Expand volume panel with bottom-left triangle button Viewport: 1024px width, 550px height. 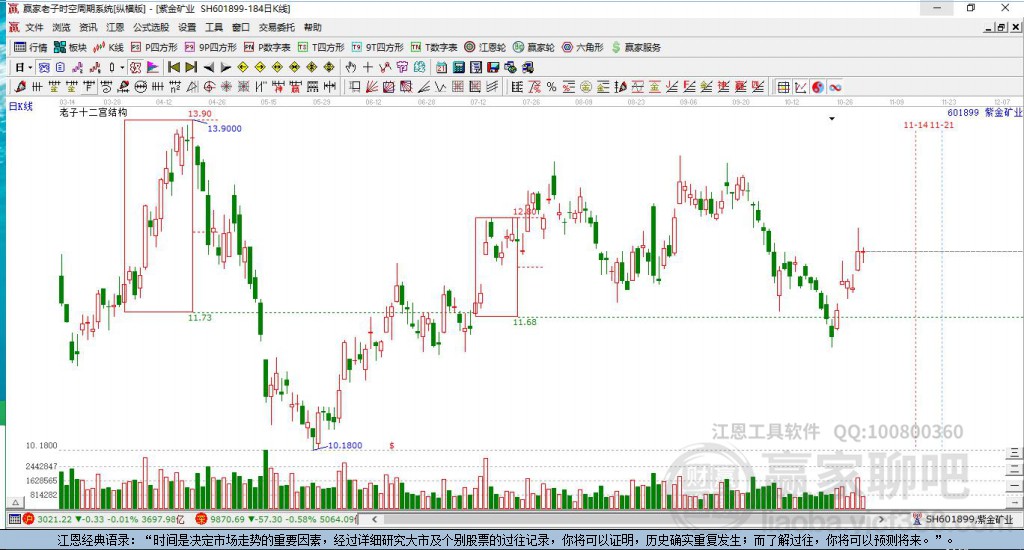pos(15,502)
